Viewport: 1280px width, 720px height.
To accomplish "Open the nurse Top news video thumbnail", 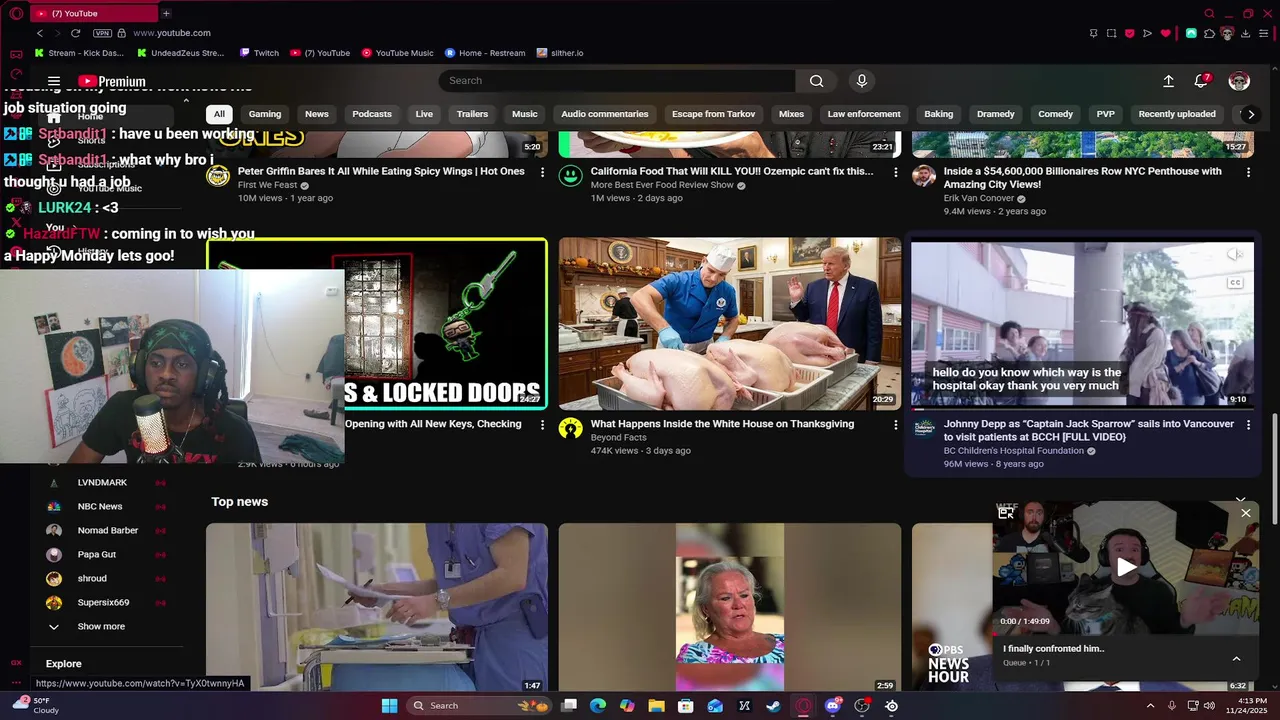I will [x=376, y=607].
